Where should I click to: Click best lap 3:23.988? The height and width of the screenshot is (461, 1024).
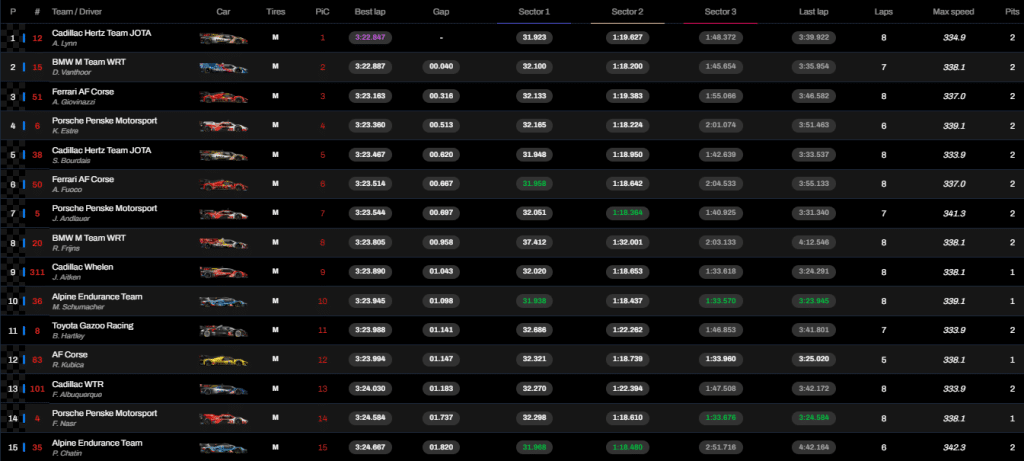370,330
